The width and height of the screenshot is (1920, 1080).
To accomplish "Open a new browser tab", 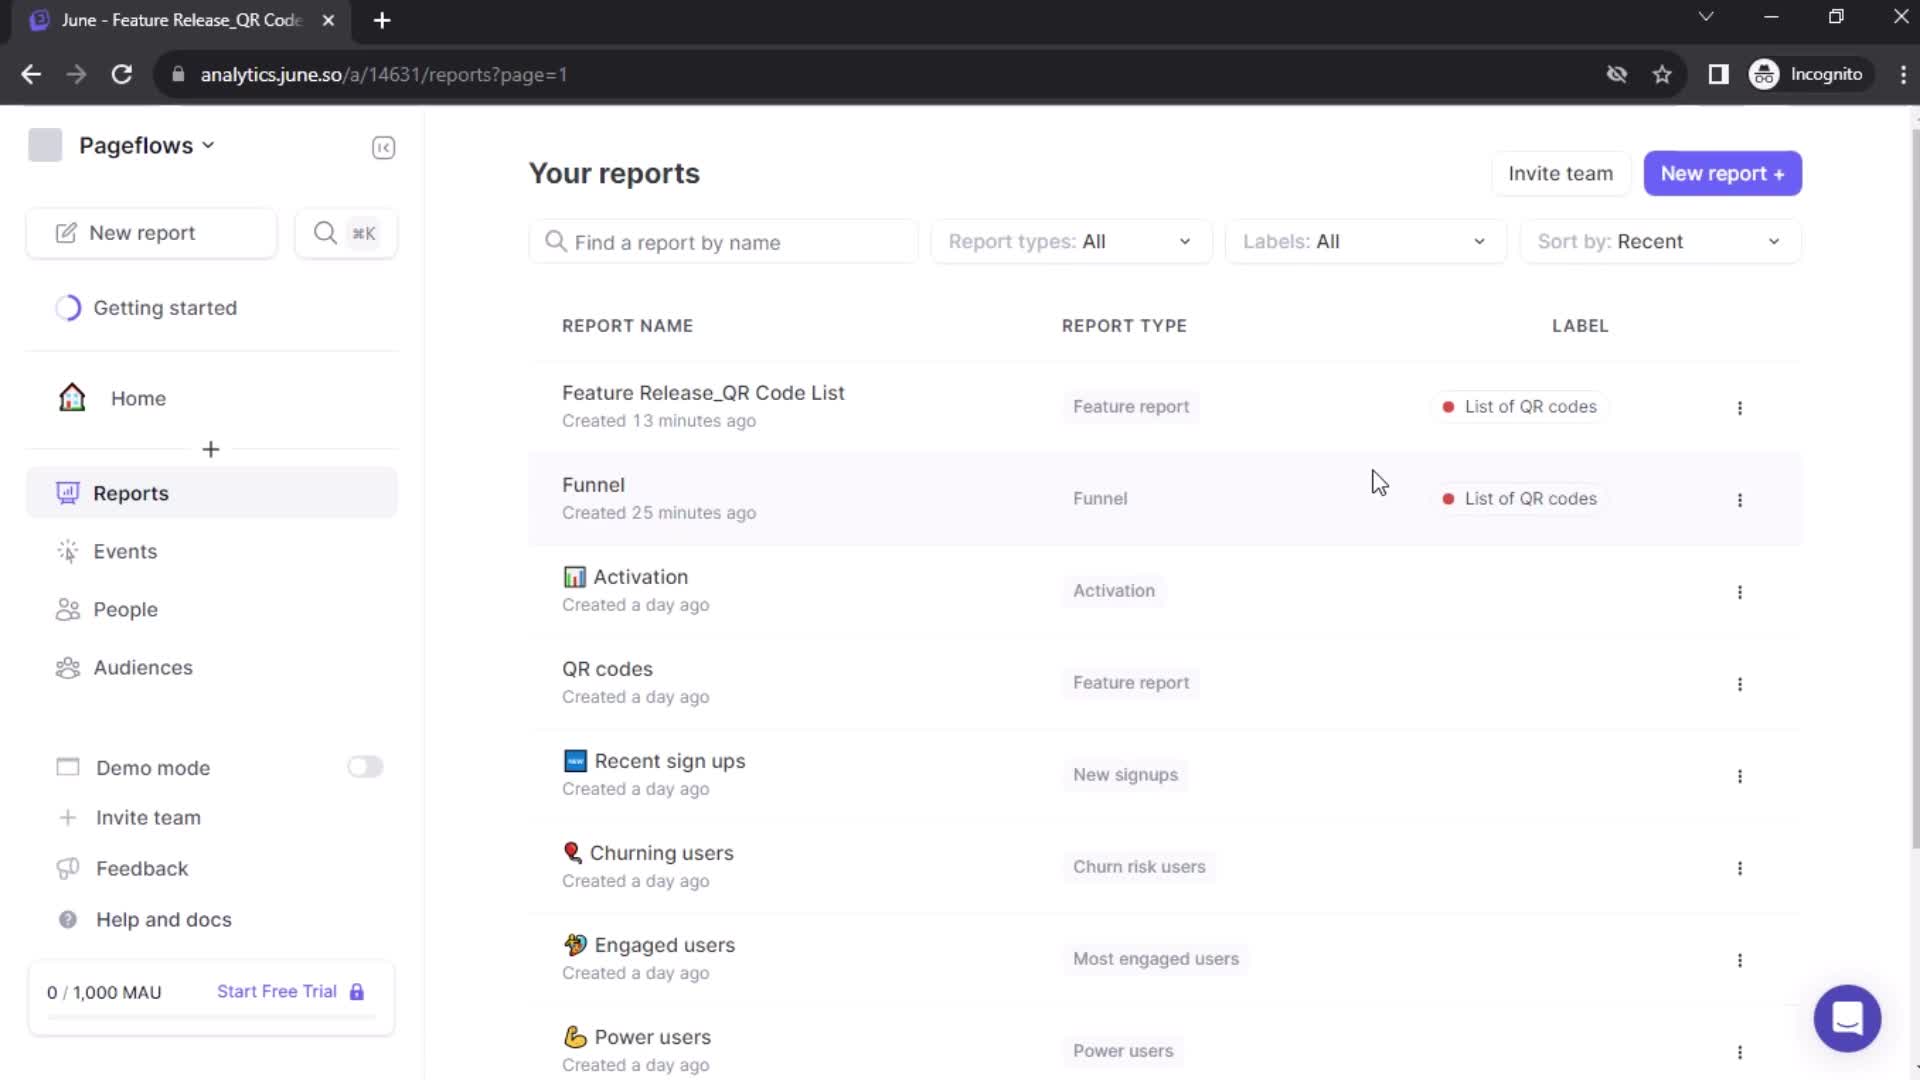I will pyautogui.click(x=382, y=20).
